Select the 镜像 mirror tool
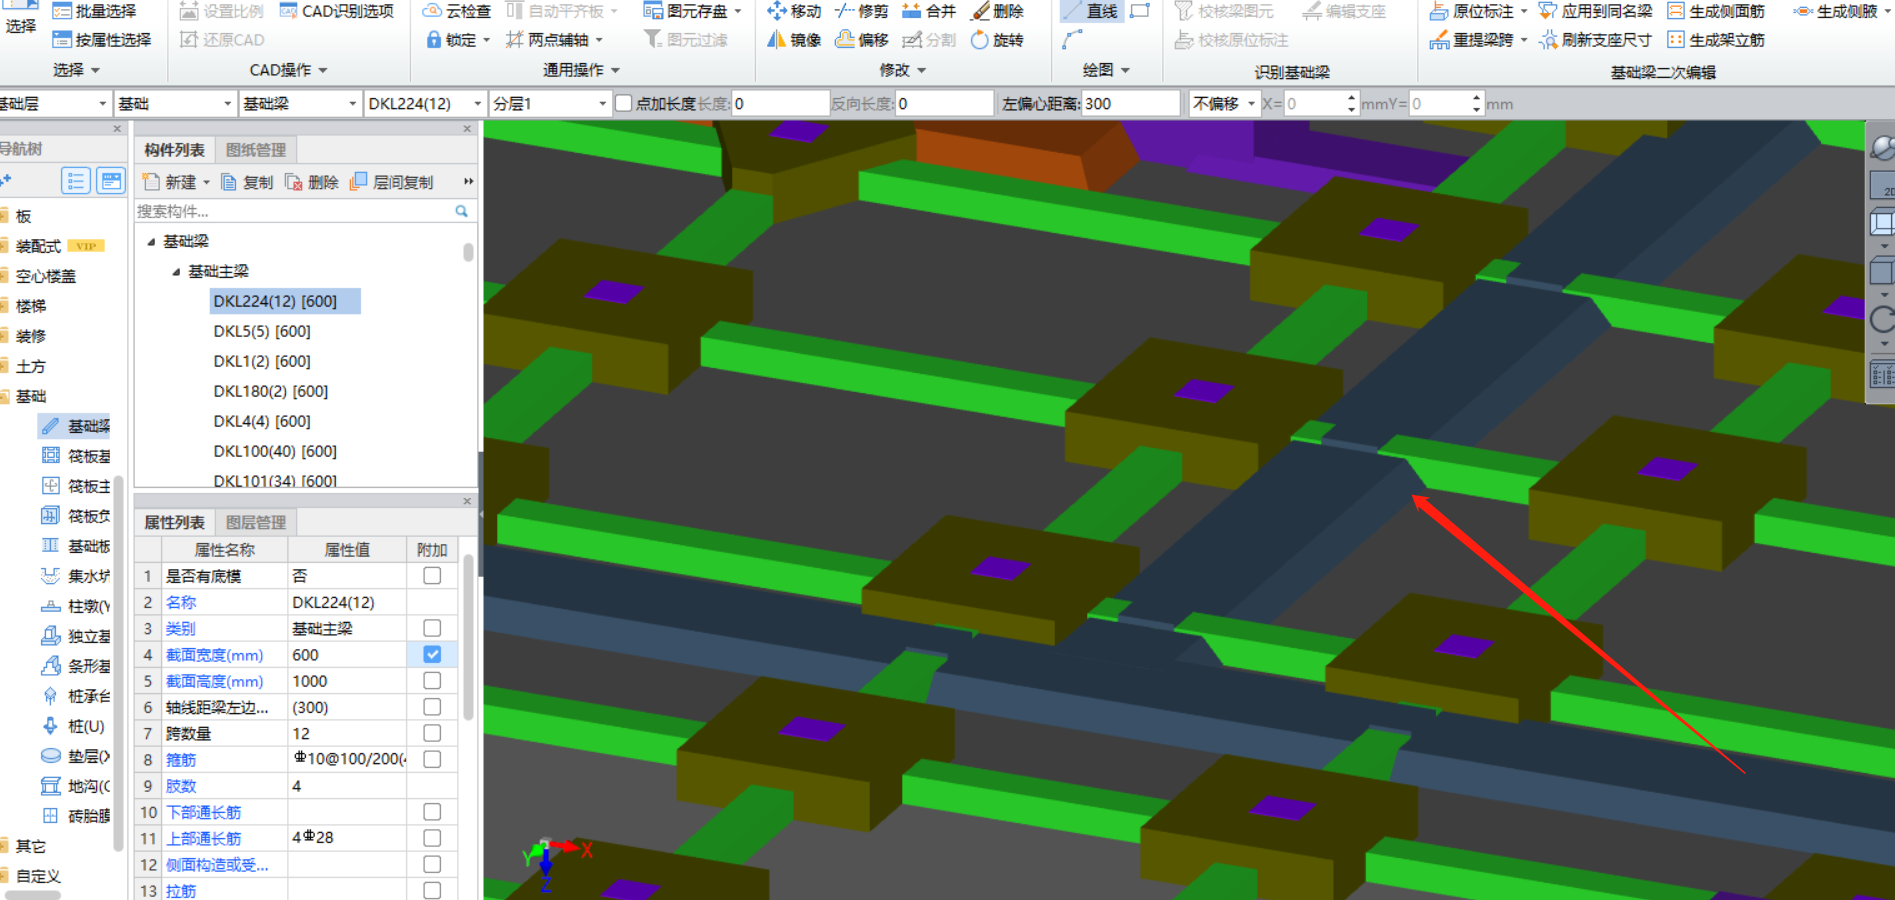 coord(794,39)
